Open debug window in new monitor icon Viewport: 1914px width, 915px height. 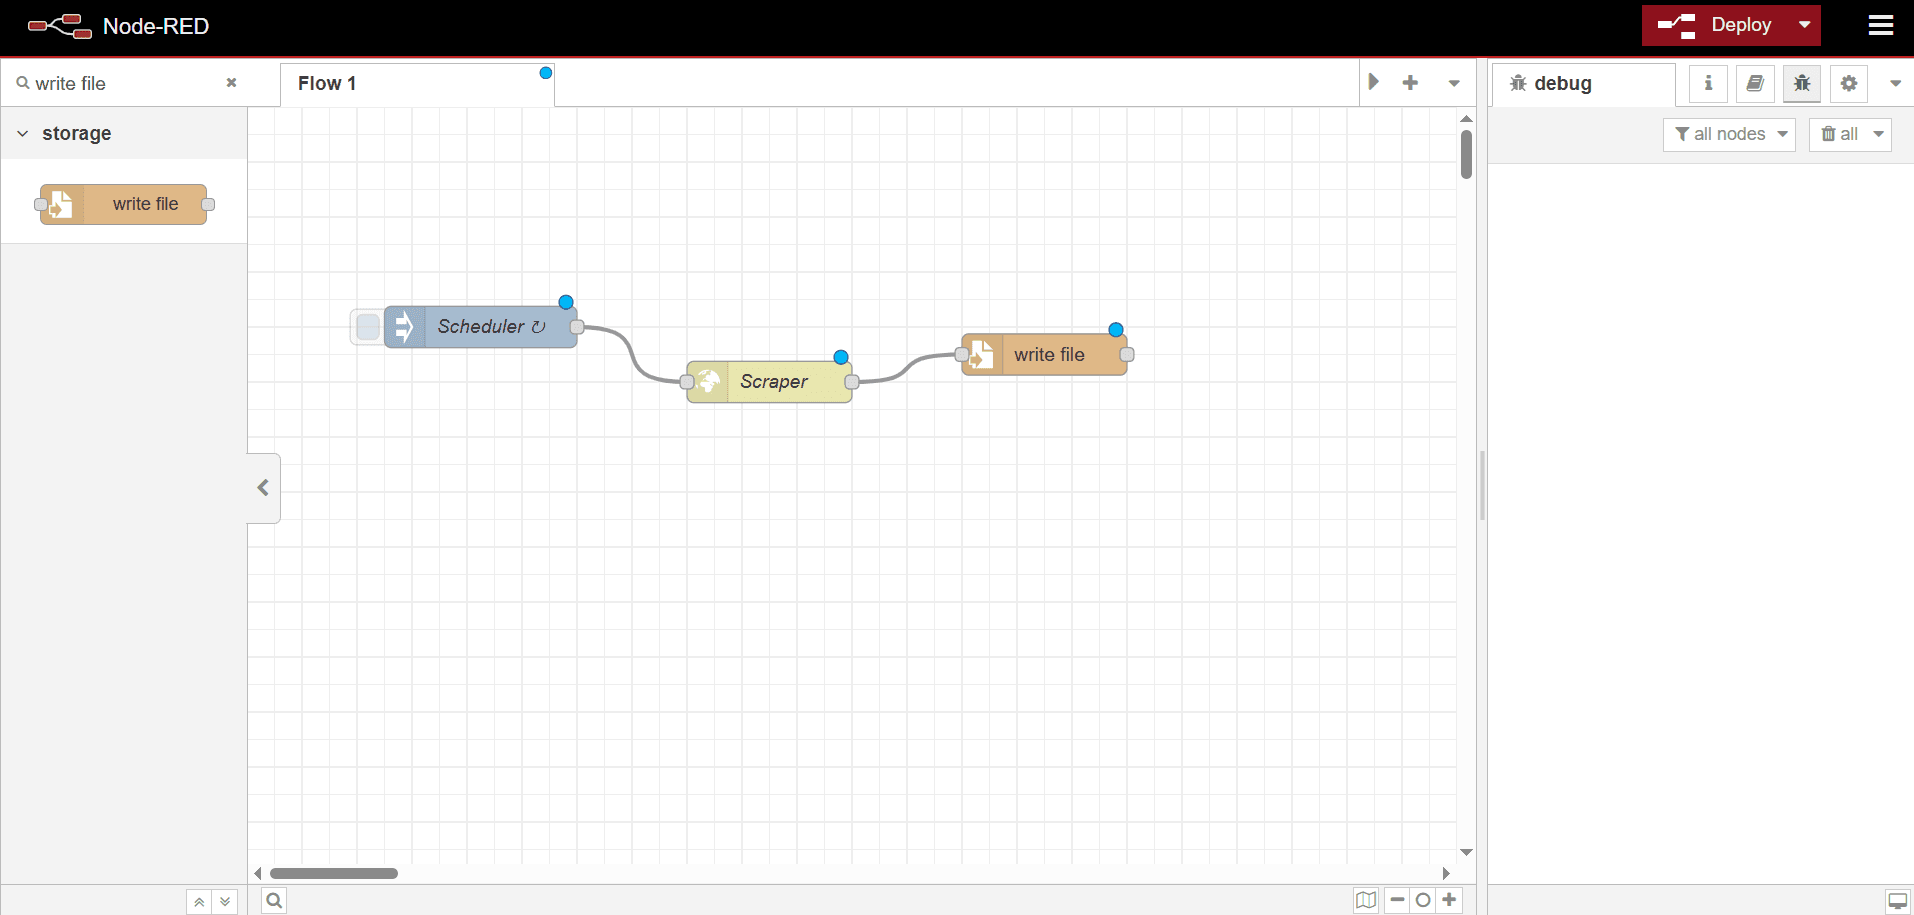coord(1897,901)
